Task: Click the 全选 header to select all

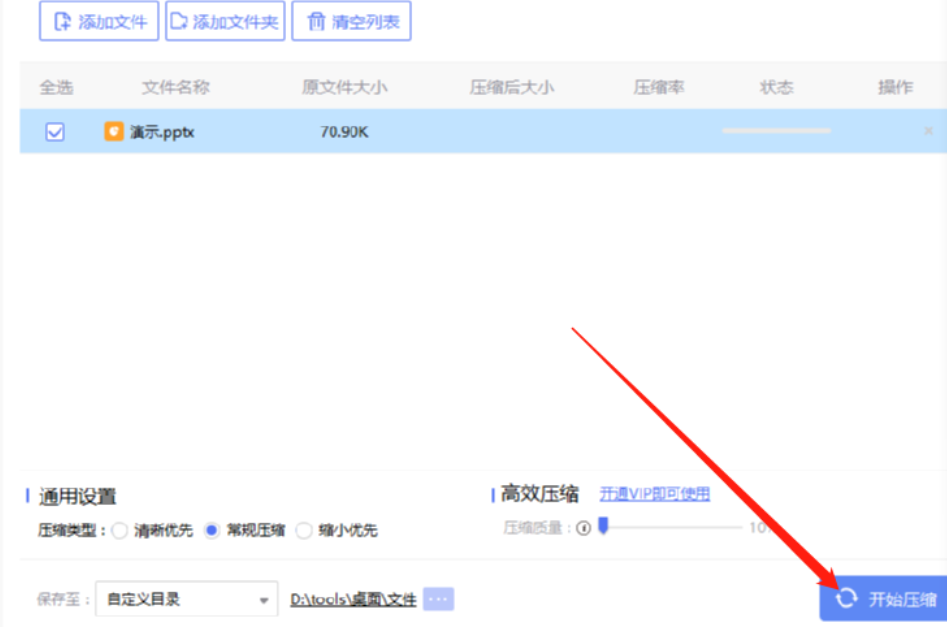Action: pos(56,88)
